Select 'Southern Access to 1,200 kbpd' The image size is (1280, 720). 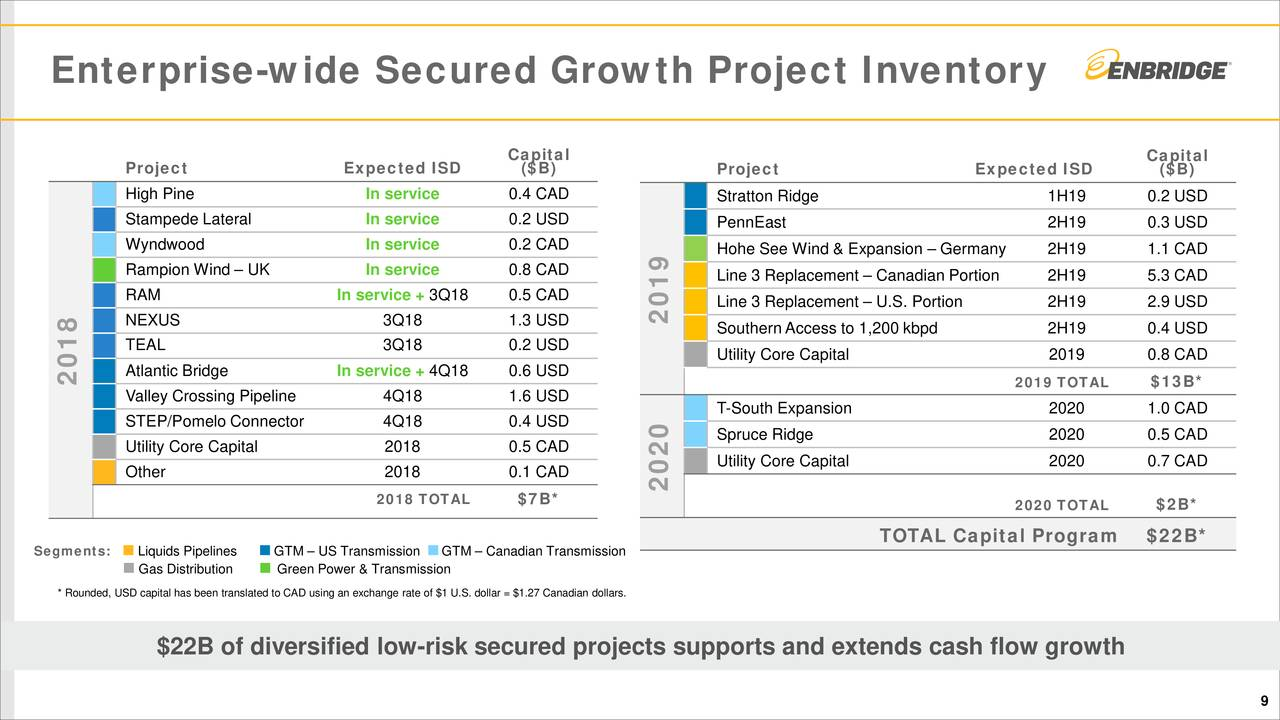828,328
